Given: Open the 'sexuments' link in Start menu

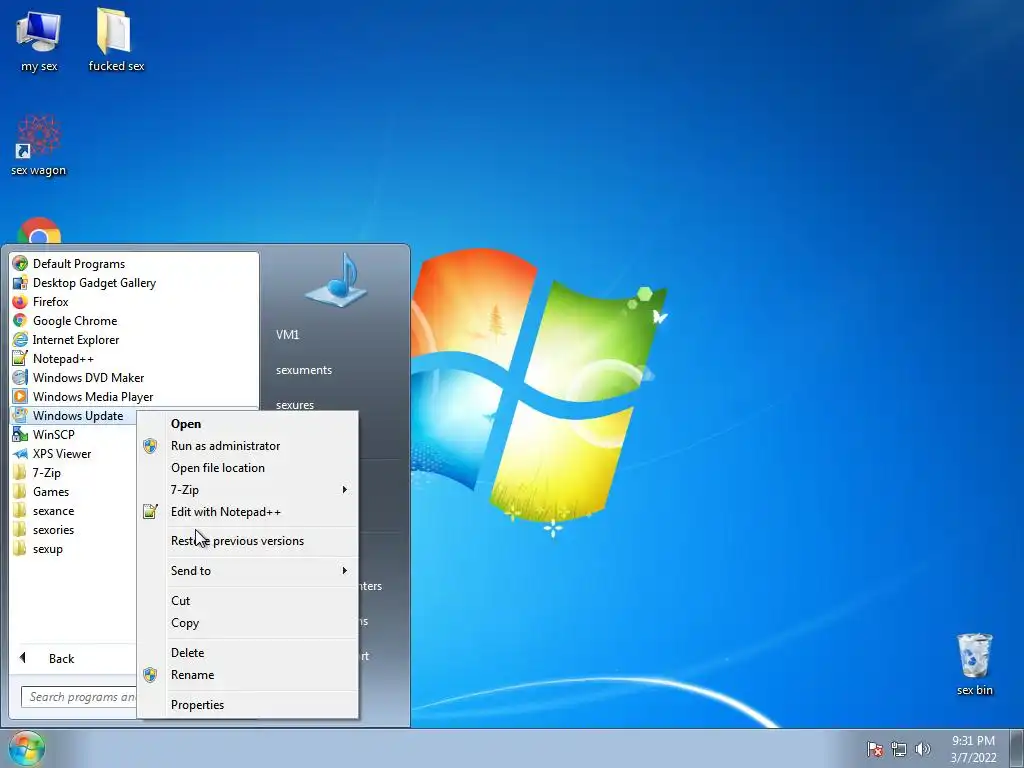Looking at the screenshot, I should (x=304, y=370).
